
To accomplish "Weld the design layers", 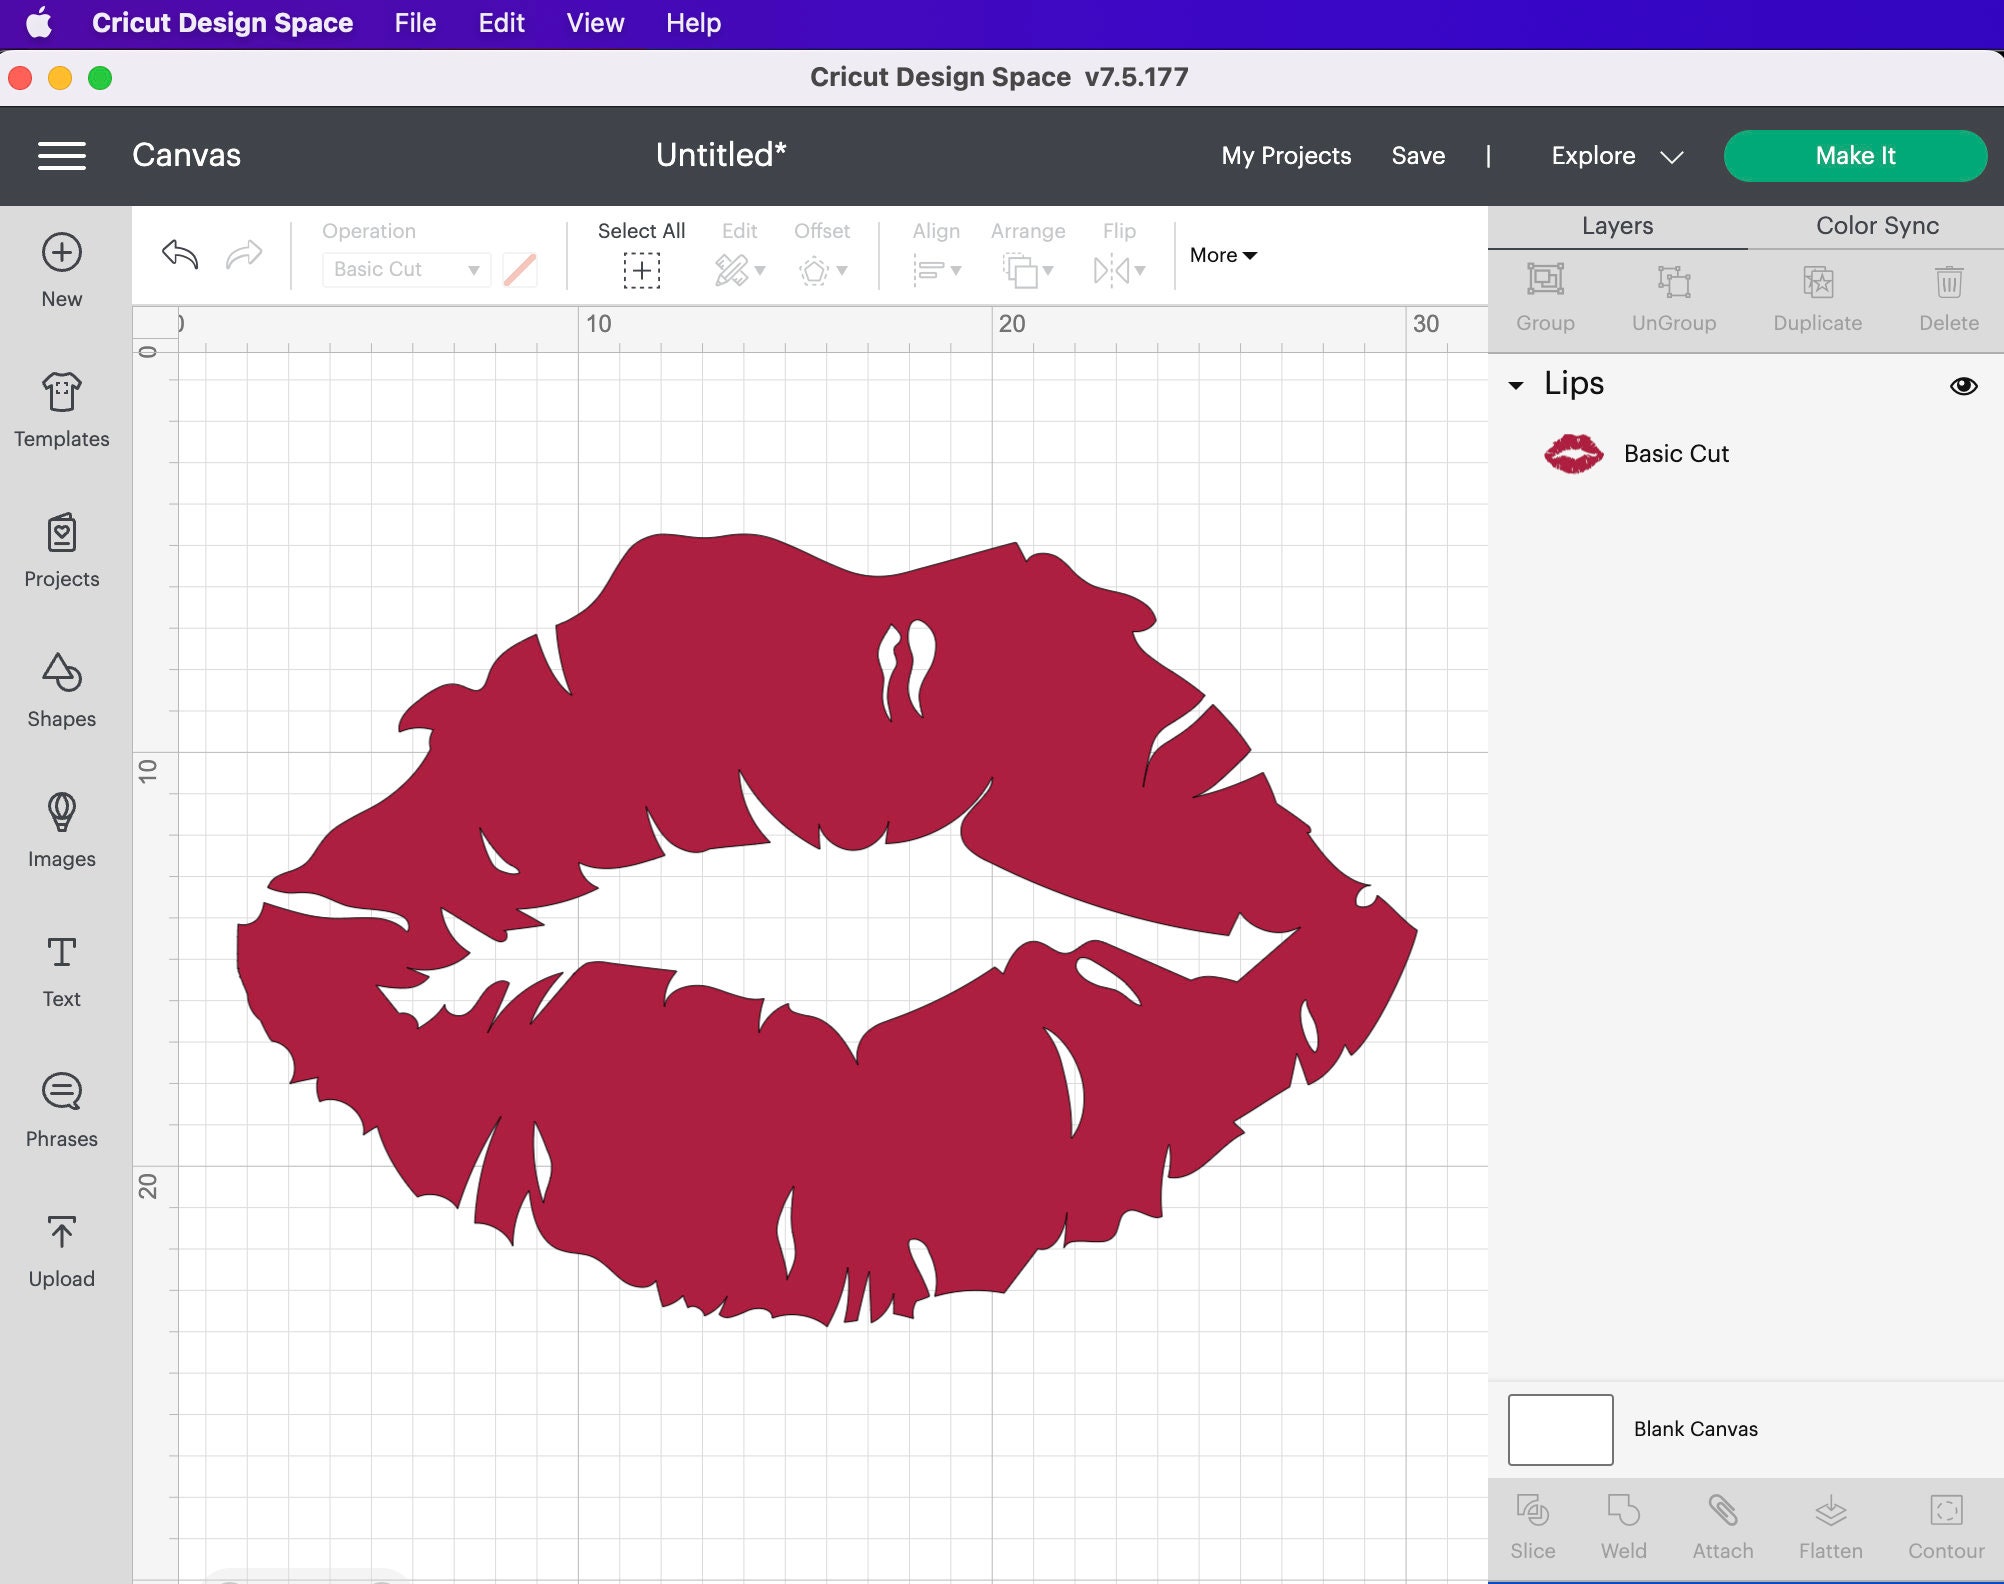I will pos(1623,1525).
